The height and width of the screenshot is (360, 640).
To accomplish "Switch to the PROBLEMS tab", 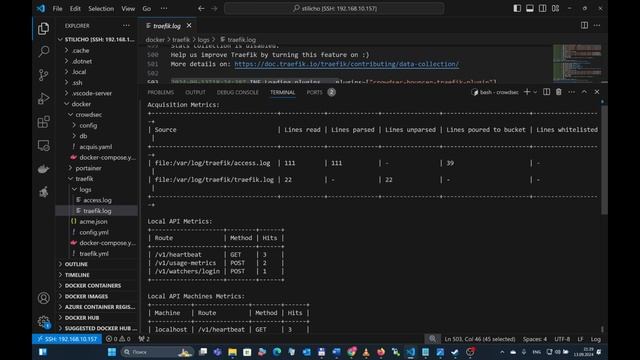I will (160, 92).
